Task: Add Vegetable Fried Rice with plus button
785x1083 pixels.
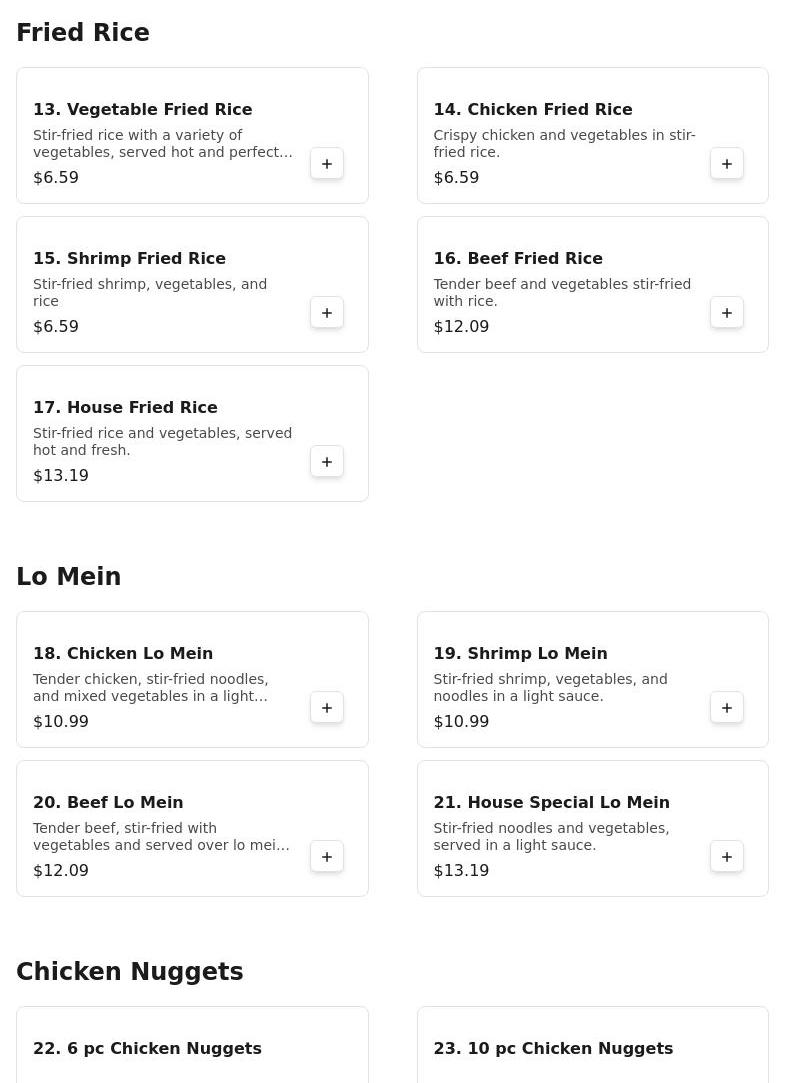Action: [x=327, y=164]
